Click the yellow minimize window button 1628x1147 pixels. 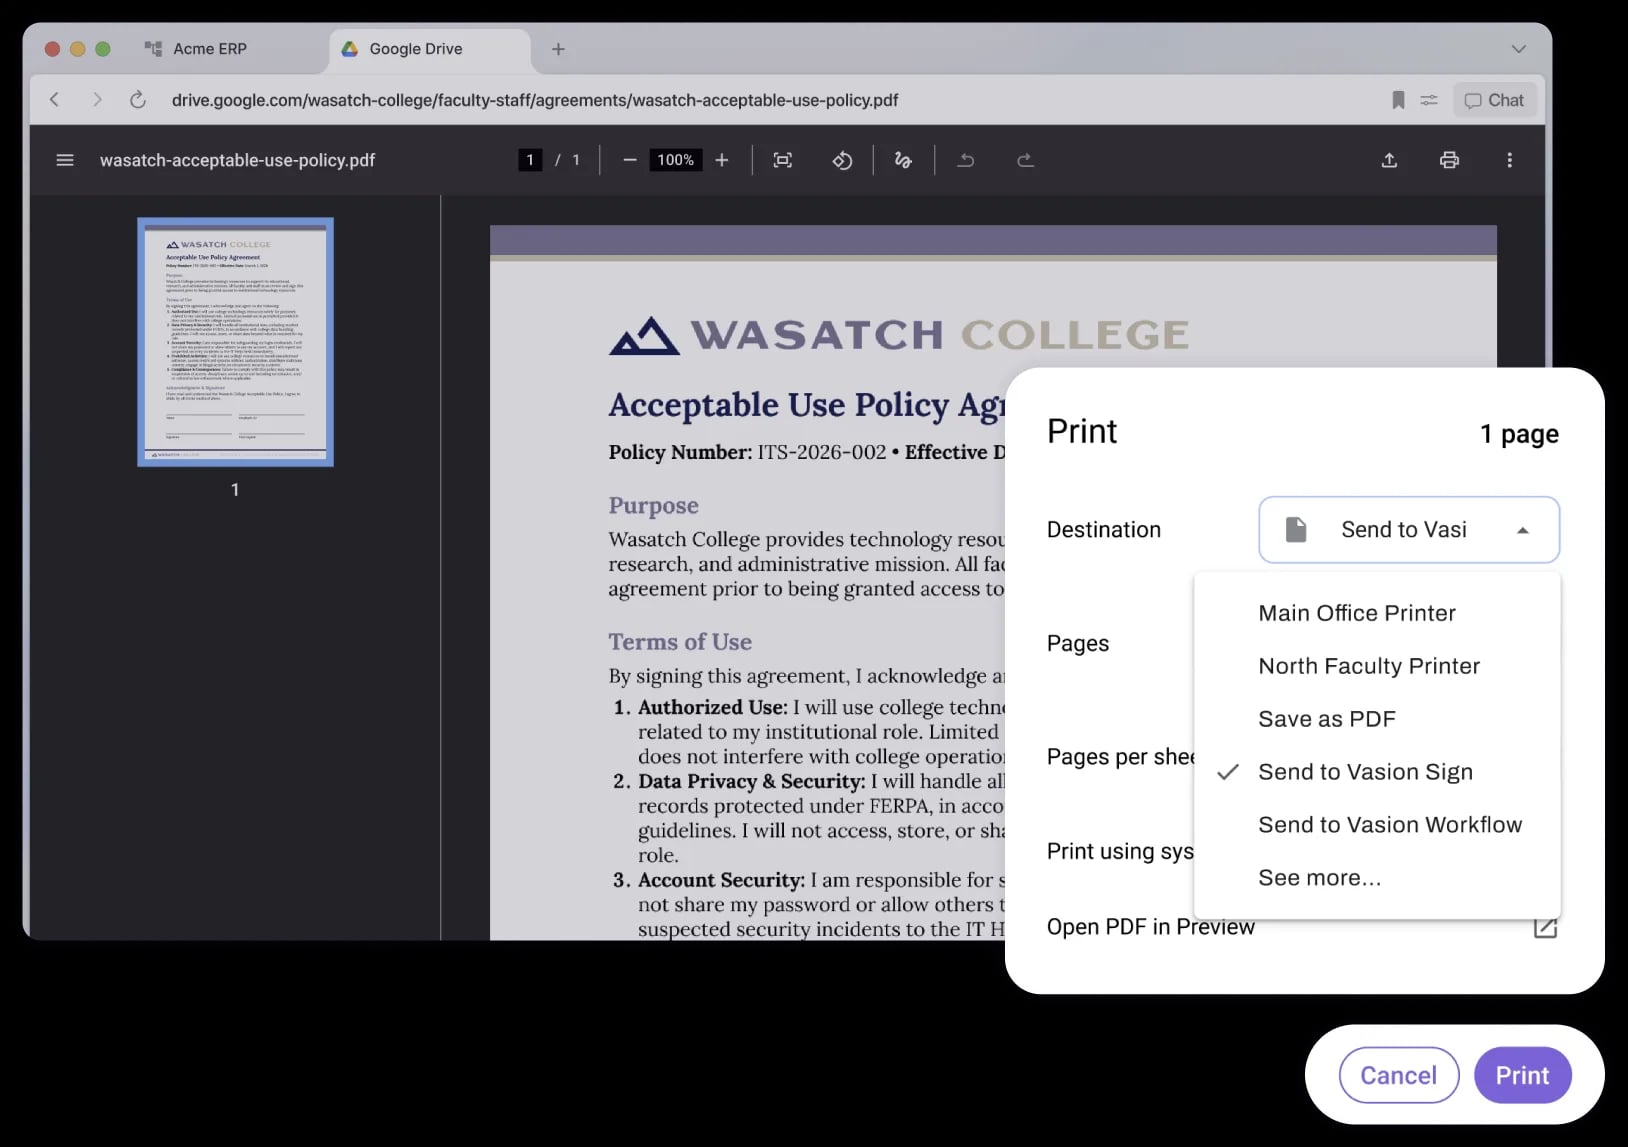coord(77,49)
